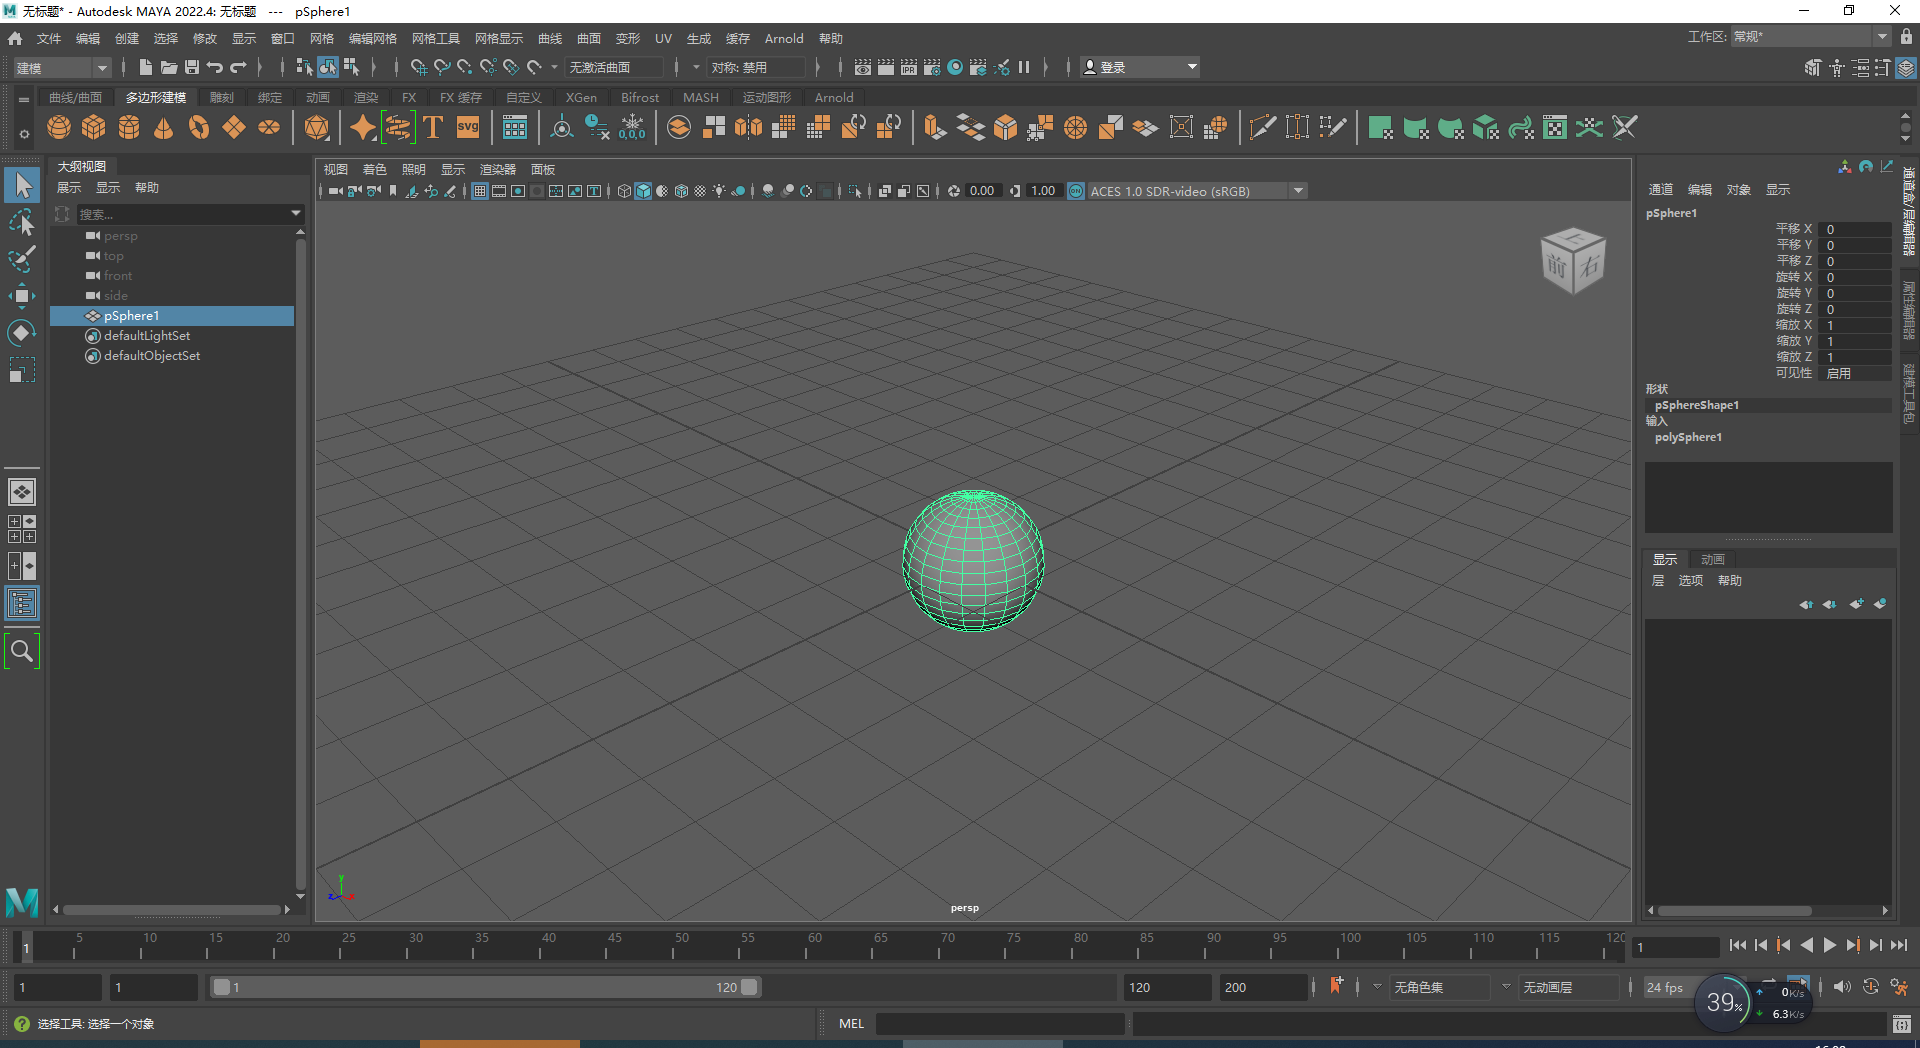The width and height of the screenshot is (1920, 1048).
Task: Switch to the 动画 layer editor tab
Action: pyautogui.click(x=1713, y=559)
